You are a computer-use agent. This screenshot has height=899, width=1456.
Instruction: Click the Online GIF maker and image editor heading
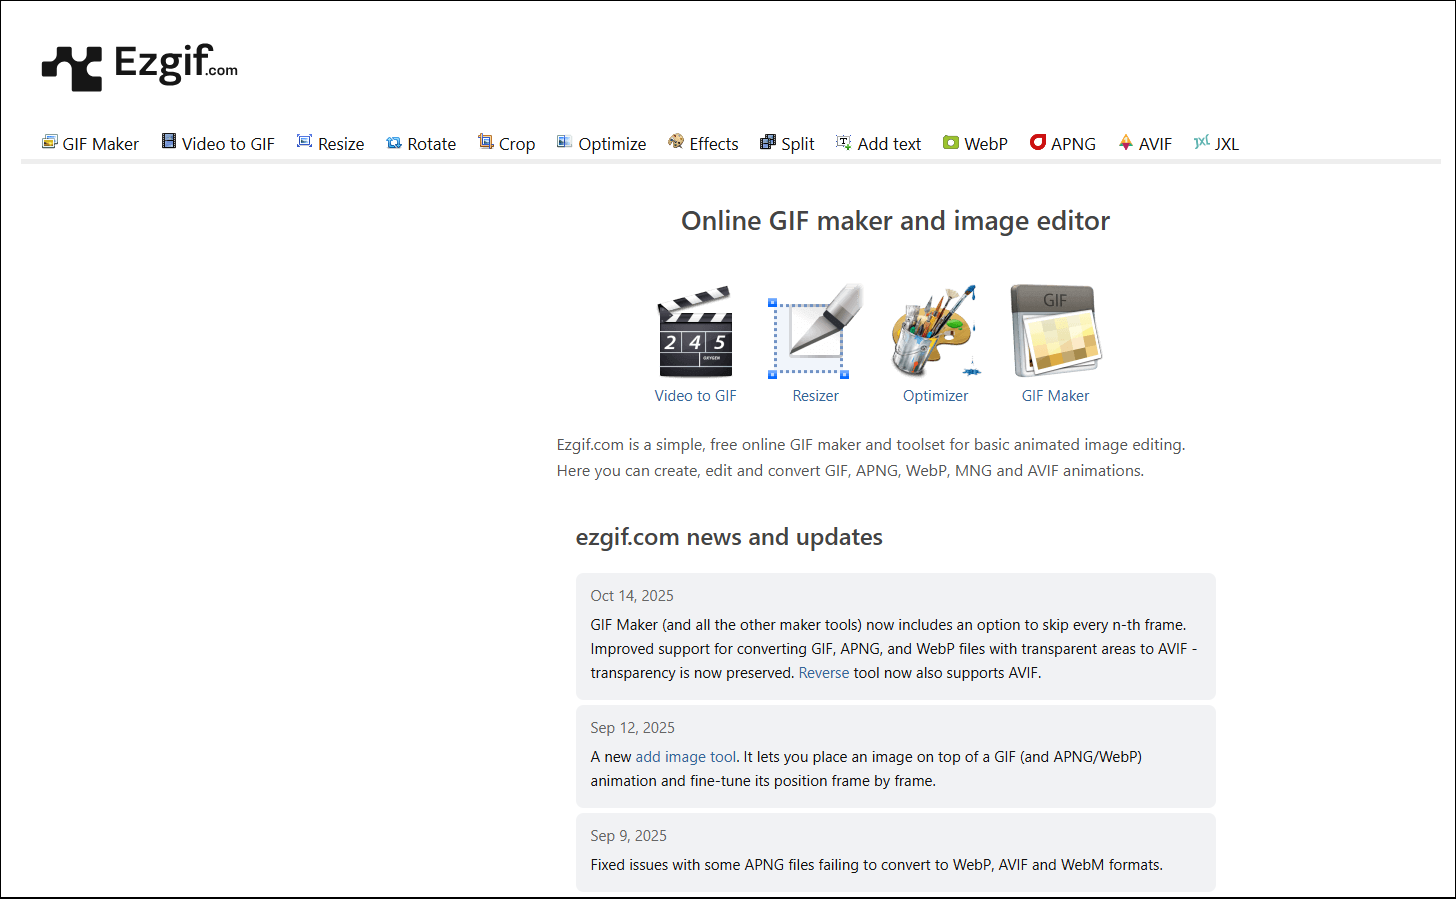896,221
